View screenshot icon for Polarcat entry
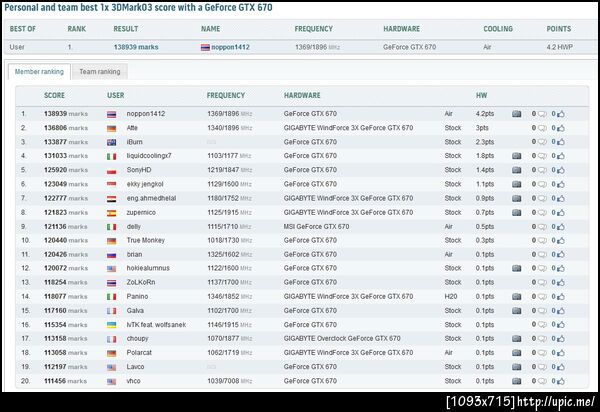600x412 pixels. click(516, 353)
